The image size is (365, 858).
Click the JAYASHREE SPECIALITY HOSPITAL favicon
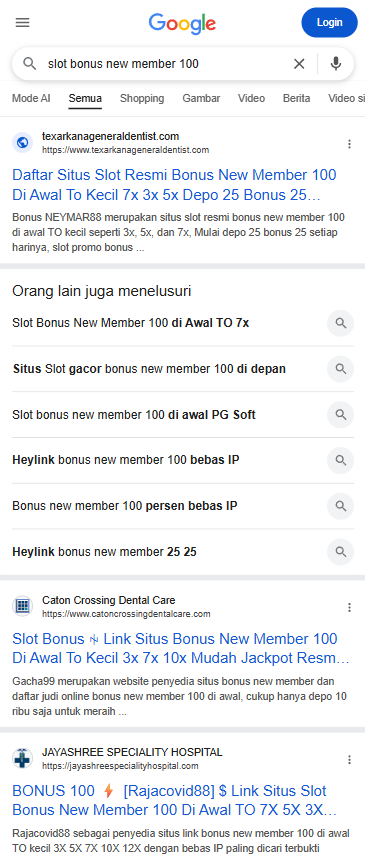22,758
